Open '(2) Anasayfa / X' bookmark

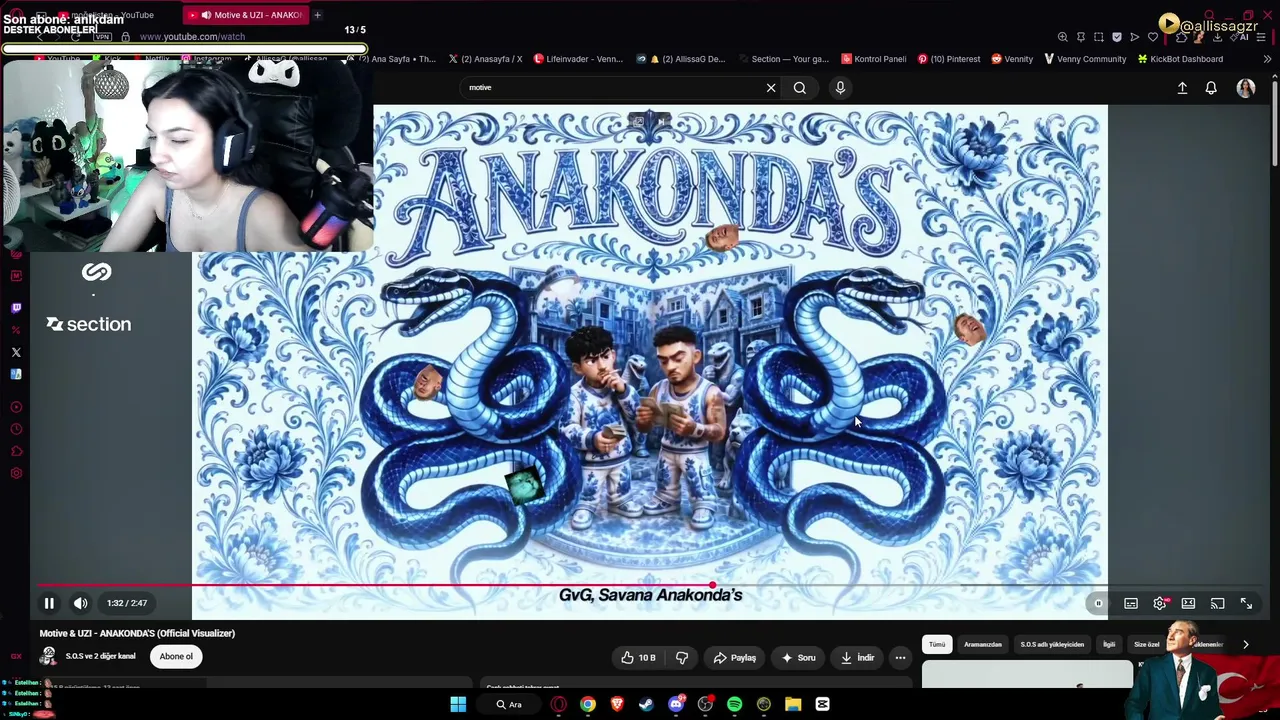485,59
